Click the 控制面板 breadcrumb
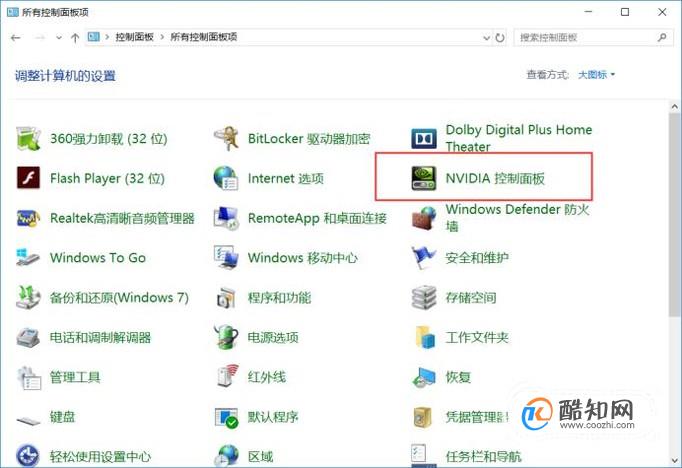 point(134,37)
